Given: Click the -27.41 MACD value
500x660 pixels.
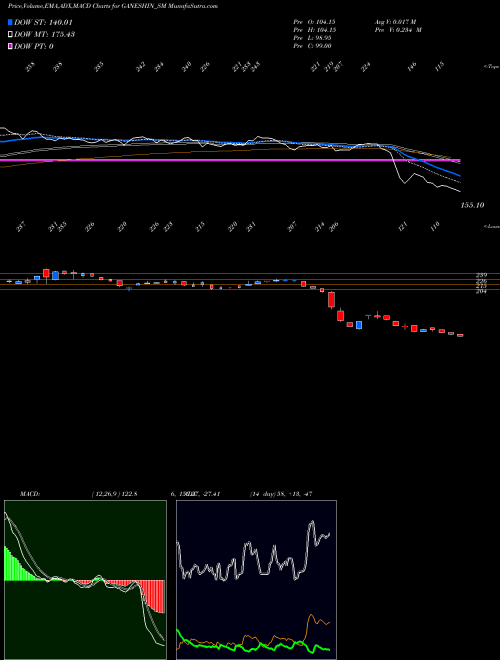Looking at the screenshot, I should (211, 494).
